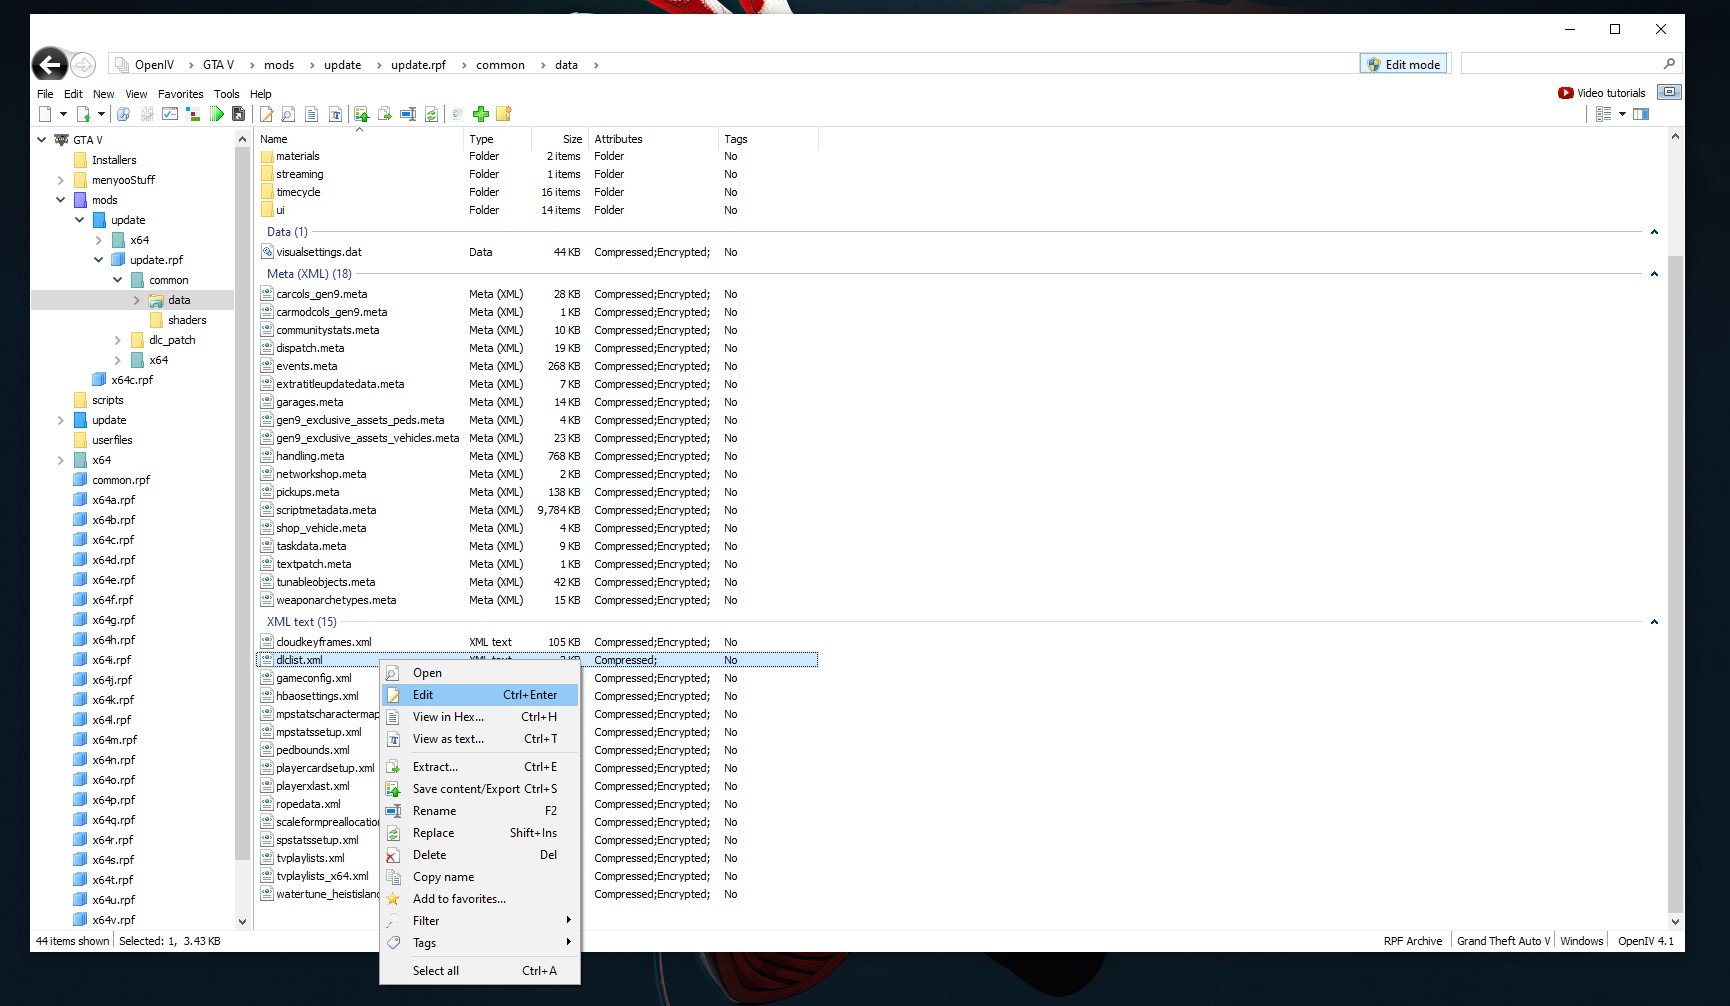
Task: Click the update.rpf breadcrumb segment
Action: tap(418, 65)
